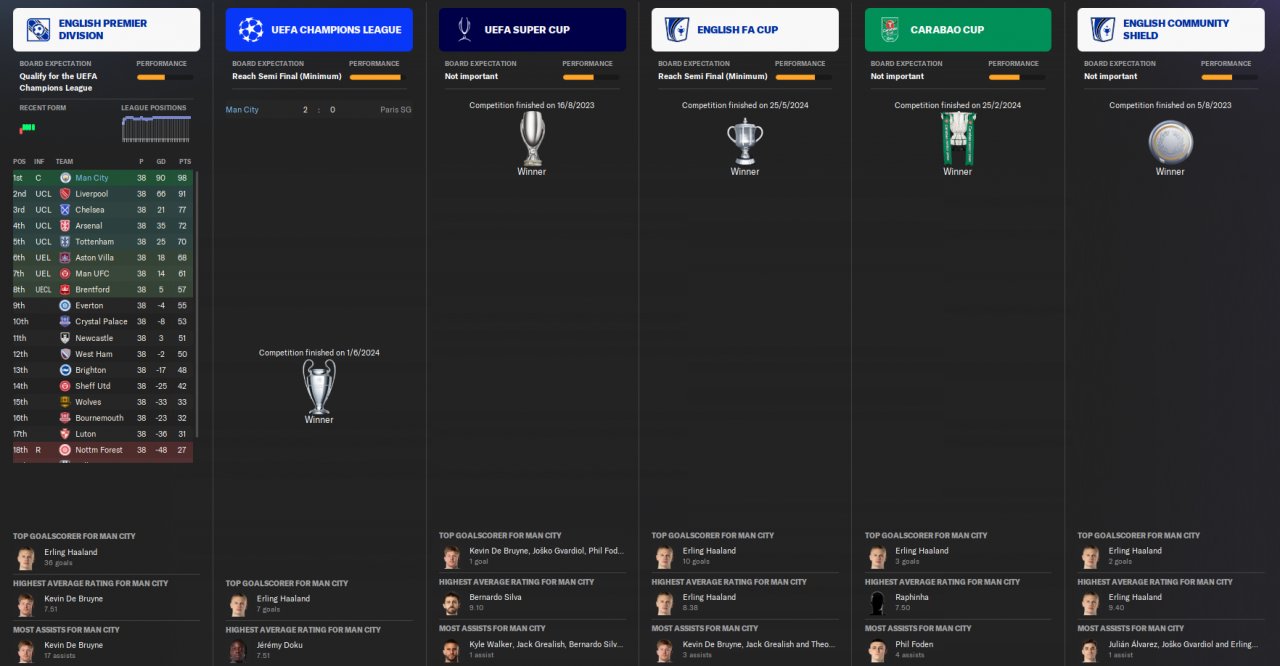
Task: Open the UEFA Champions League header
Action: tap(319, 30)
